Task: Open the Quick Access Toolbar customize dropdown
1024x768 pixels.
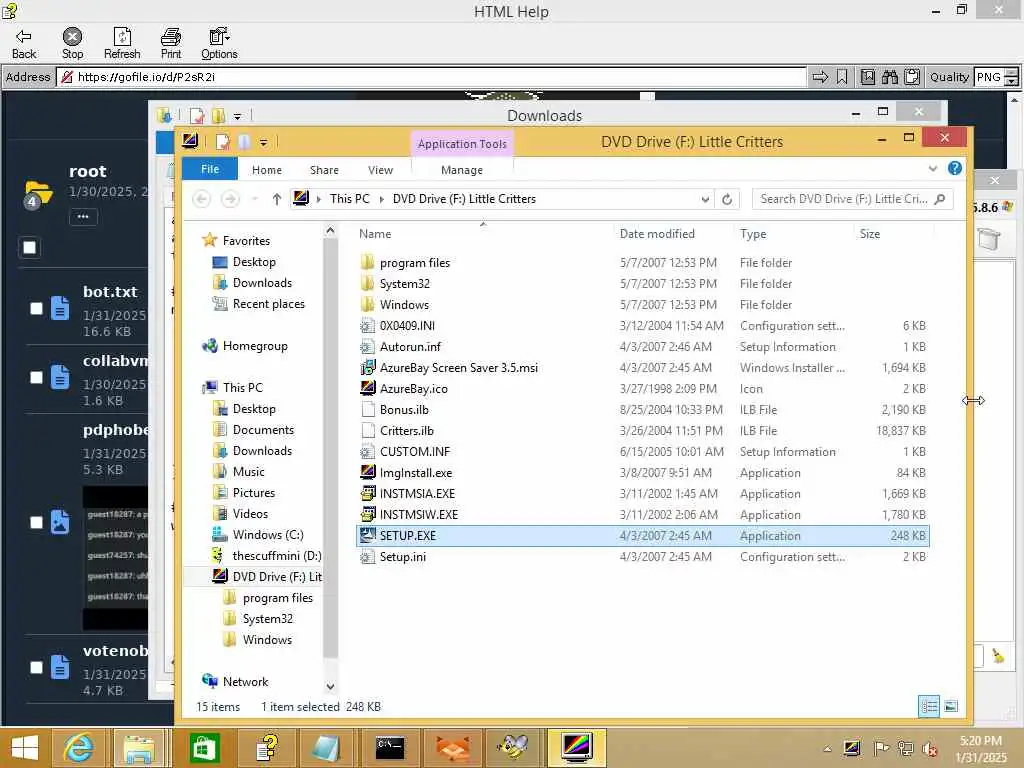Action: pos(263,142)
